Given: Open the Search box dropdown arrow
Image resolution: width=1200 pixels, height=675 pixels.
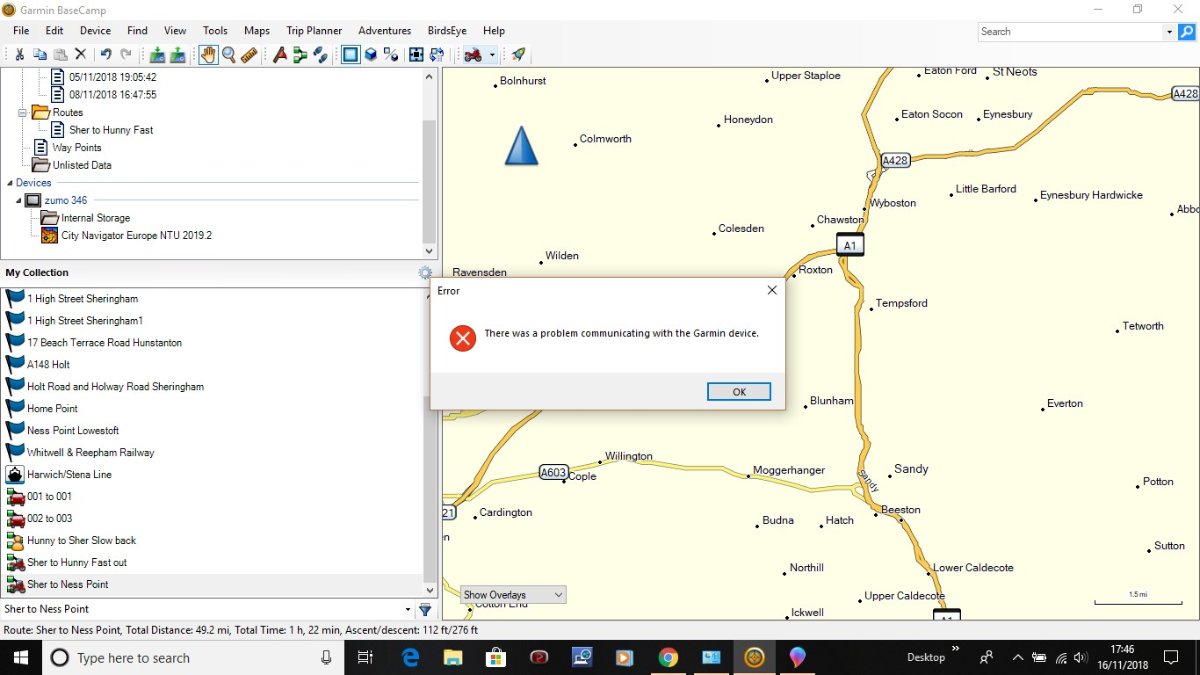Looking at the screenshot, I should [x=1169, y=32].
